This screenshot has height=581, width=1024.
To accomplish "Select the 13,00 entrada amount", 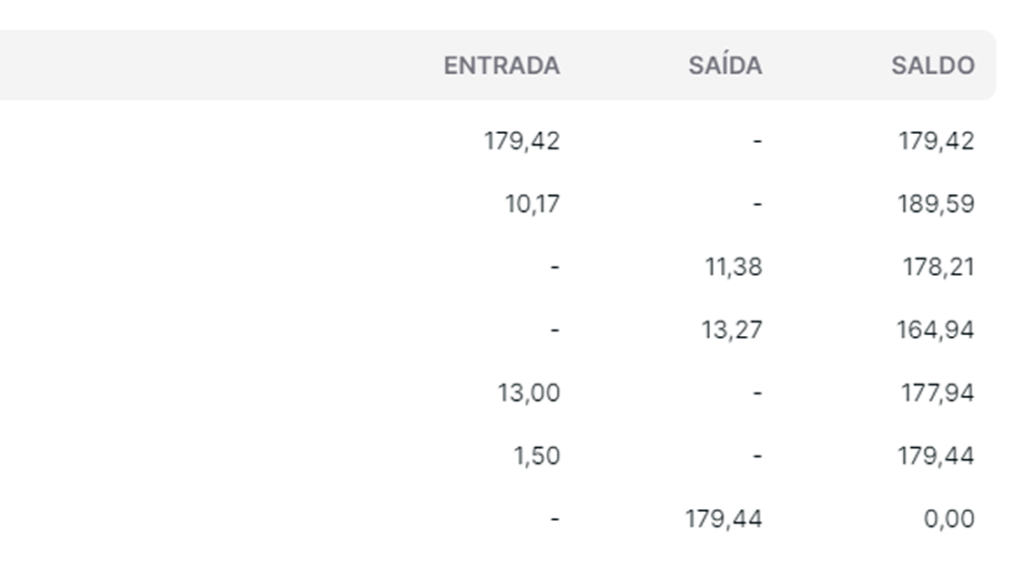I will pyautogui.click(x=529, y=393).
